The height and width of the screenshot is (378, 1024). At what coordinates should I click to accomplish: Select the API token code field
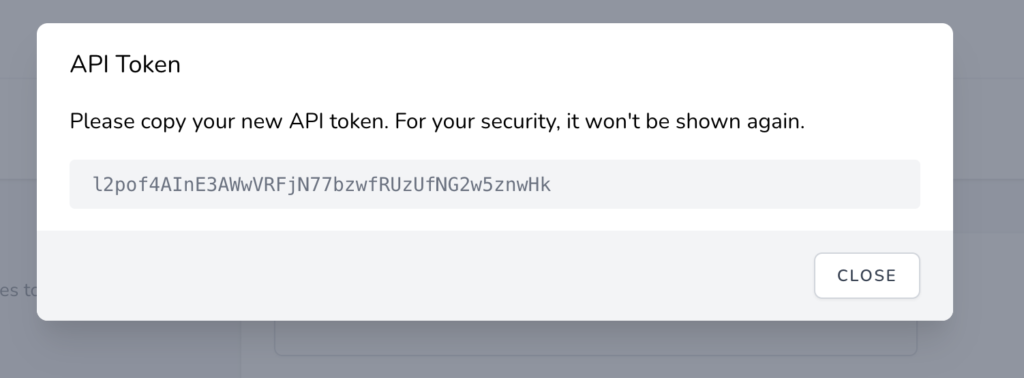tap(494, 184)
